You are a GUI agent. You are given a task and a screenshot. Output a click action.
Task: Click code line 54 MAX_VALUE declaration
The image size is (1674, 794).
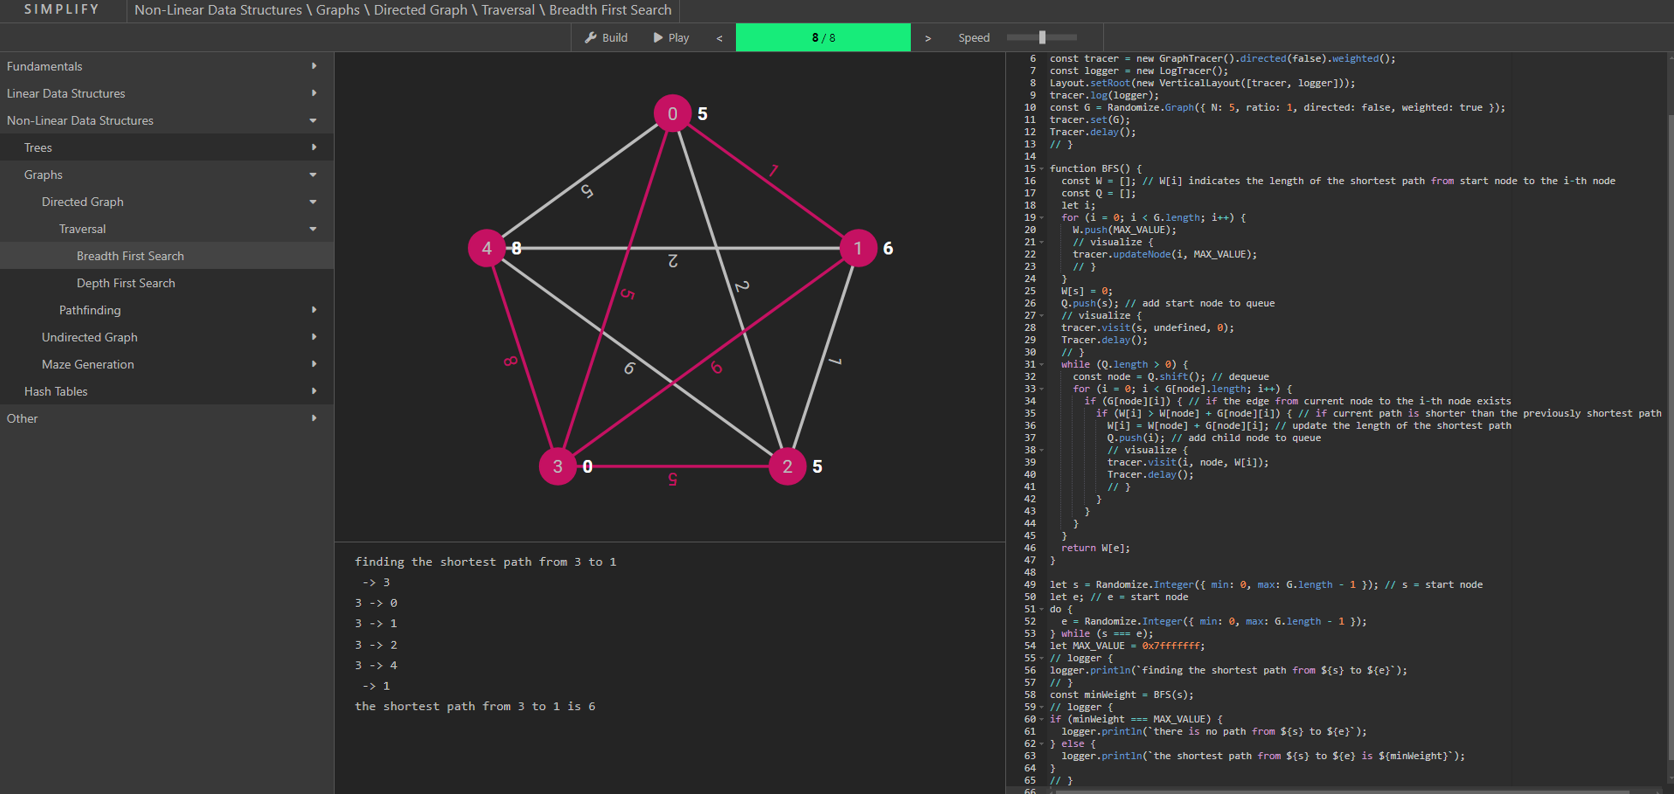coord(1127,646)
